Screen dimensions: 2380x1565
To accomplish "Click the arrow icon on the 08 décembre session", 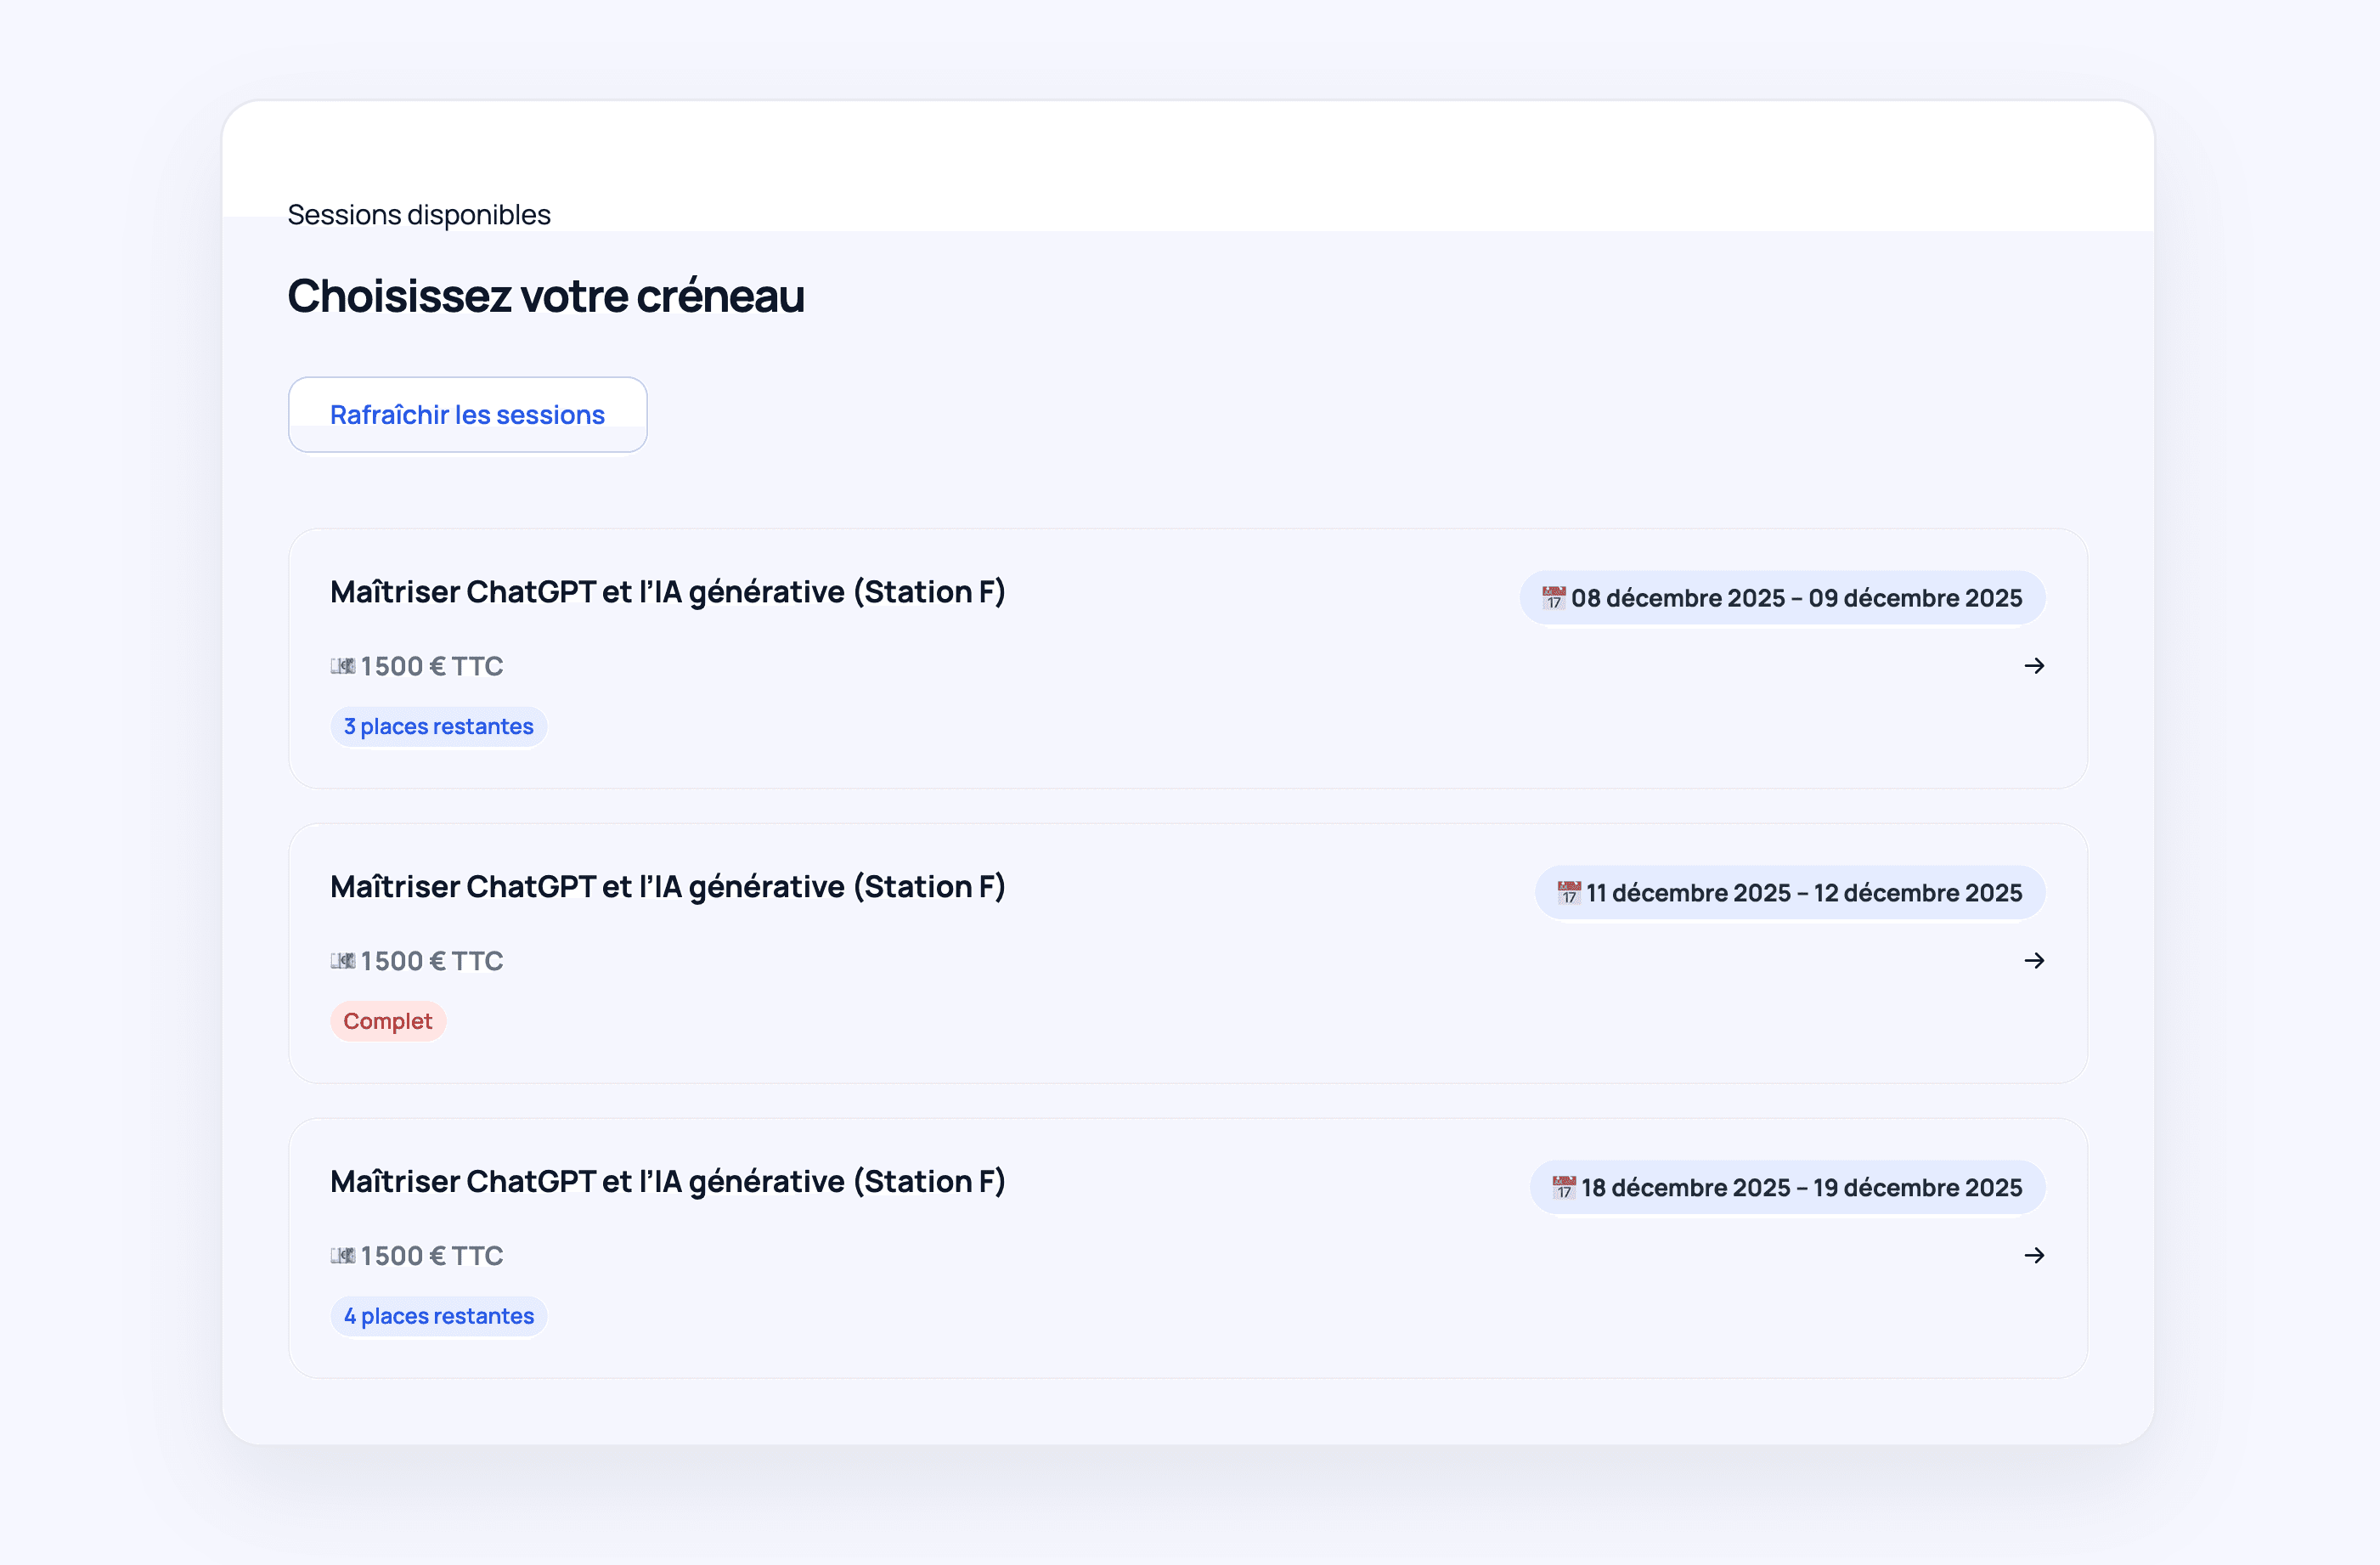I will click(x=2035, y=666).
